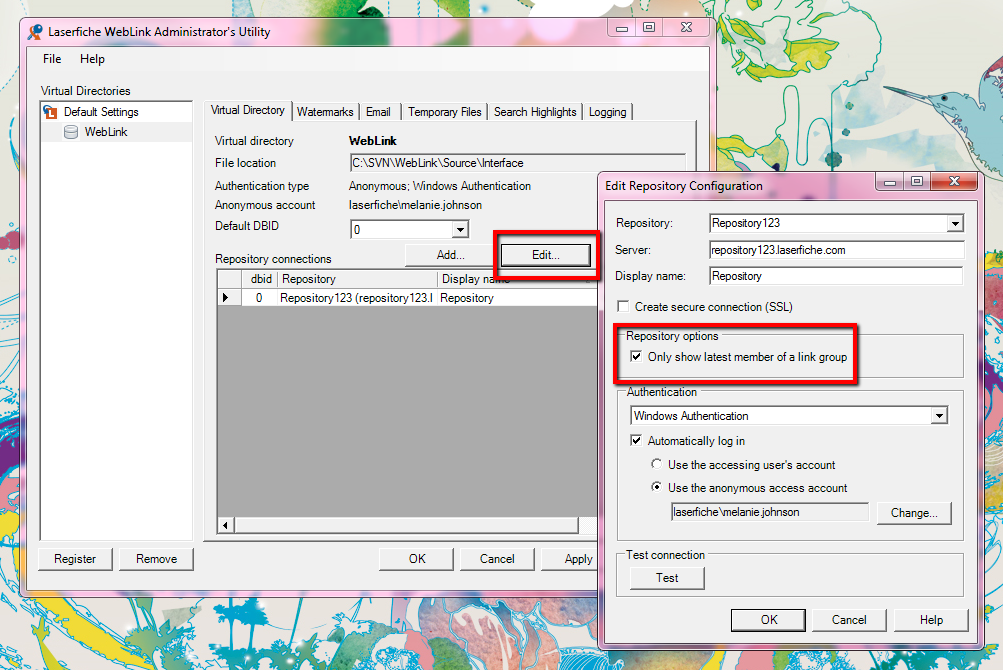Switch to the Virtual Directory tab

pos(248,110)
